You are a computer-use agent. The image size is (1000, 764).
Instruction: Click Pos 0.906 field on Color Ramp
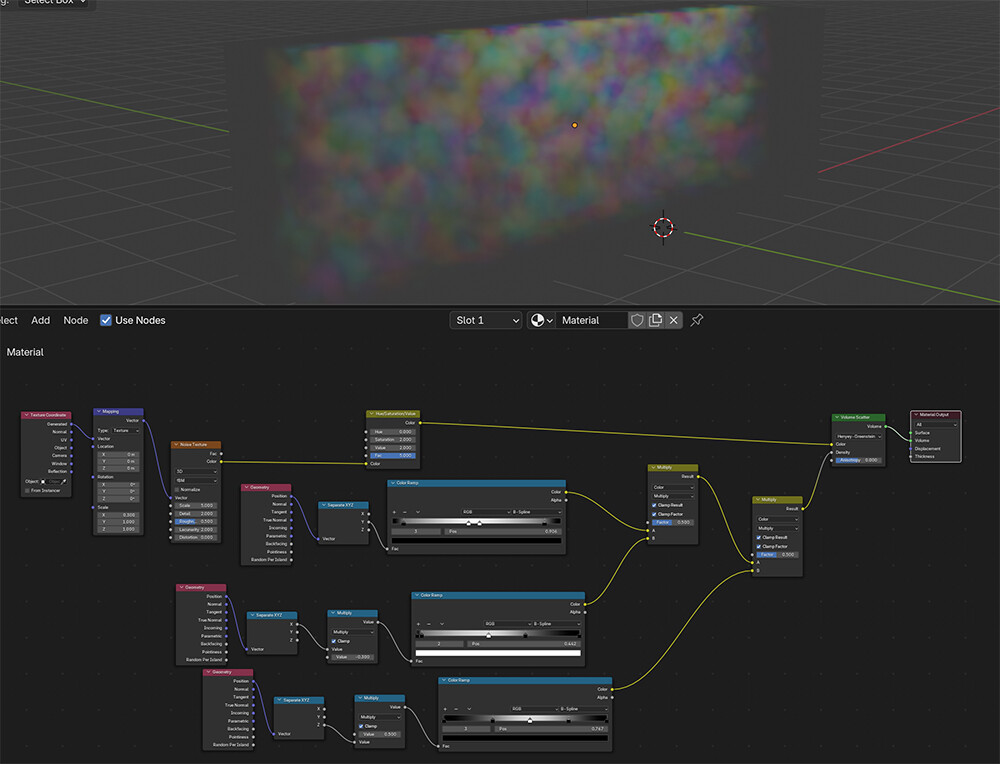tap(503, 531)
